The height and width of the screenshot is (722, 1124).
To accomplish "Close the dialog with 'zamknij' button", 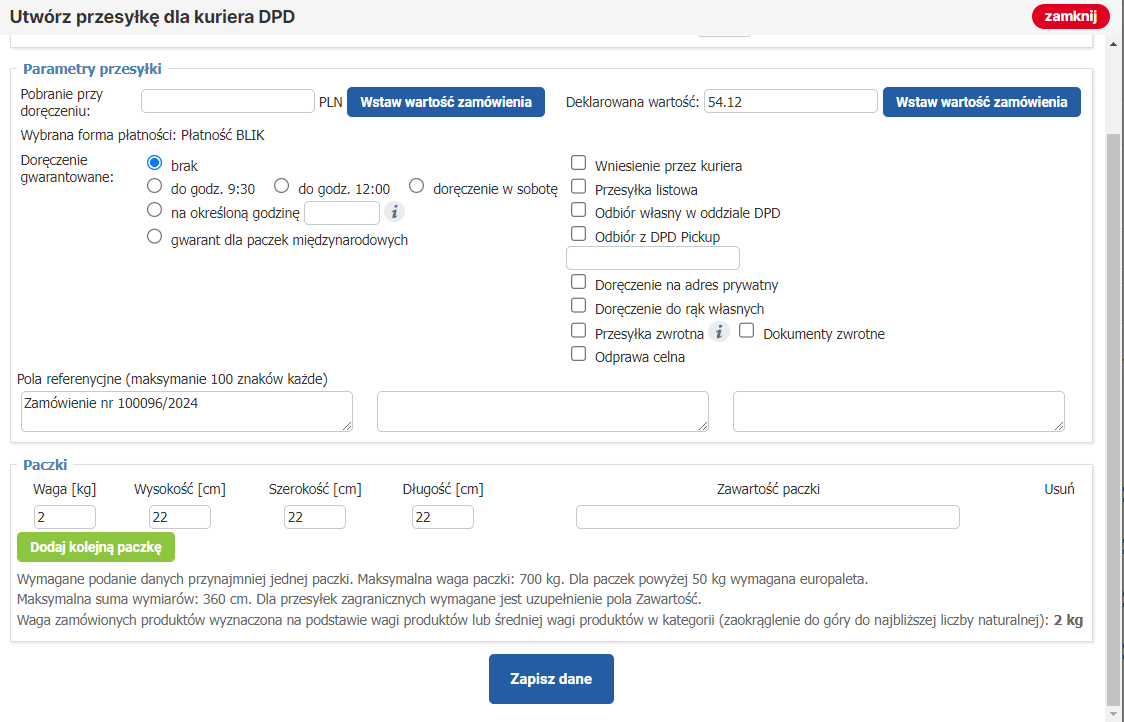I will pos(1070,16).
